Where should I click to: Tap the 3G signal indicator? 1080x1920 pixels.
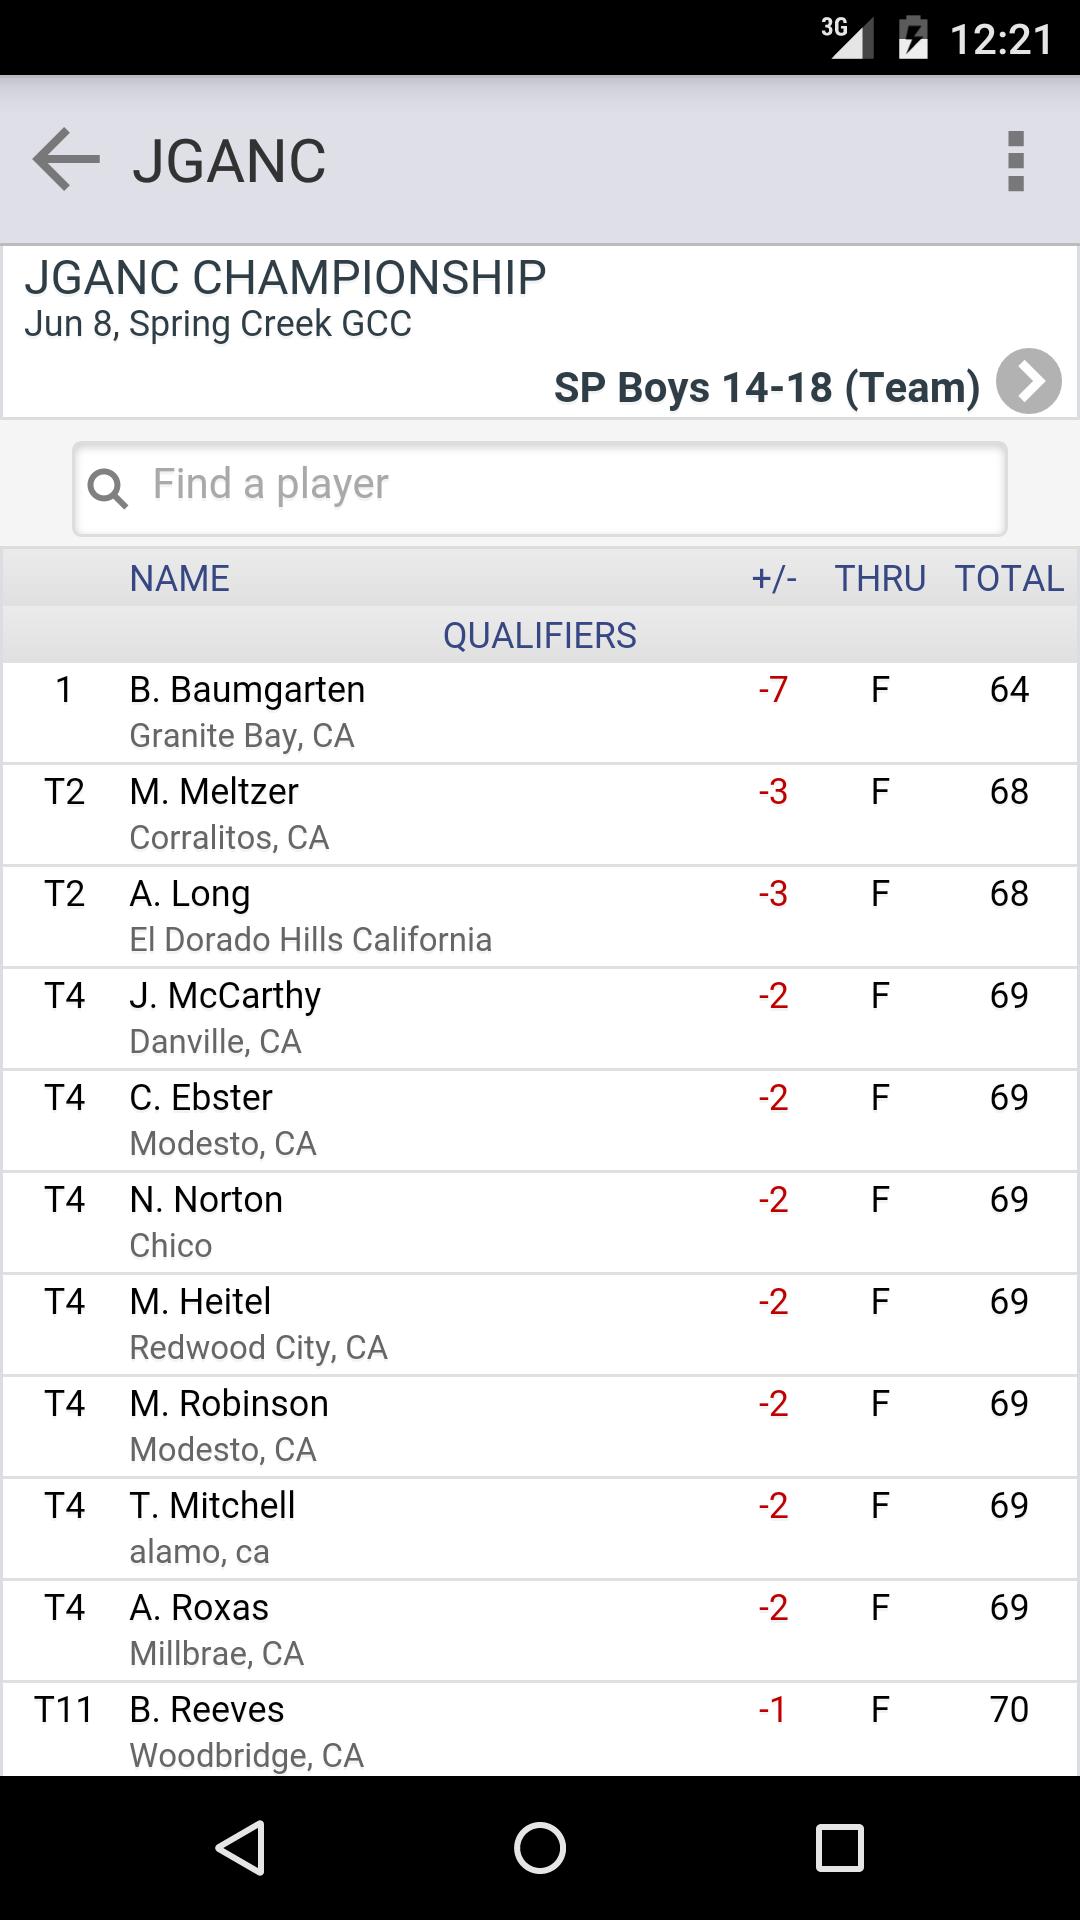click(848, 38)
